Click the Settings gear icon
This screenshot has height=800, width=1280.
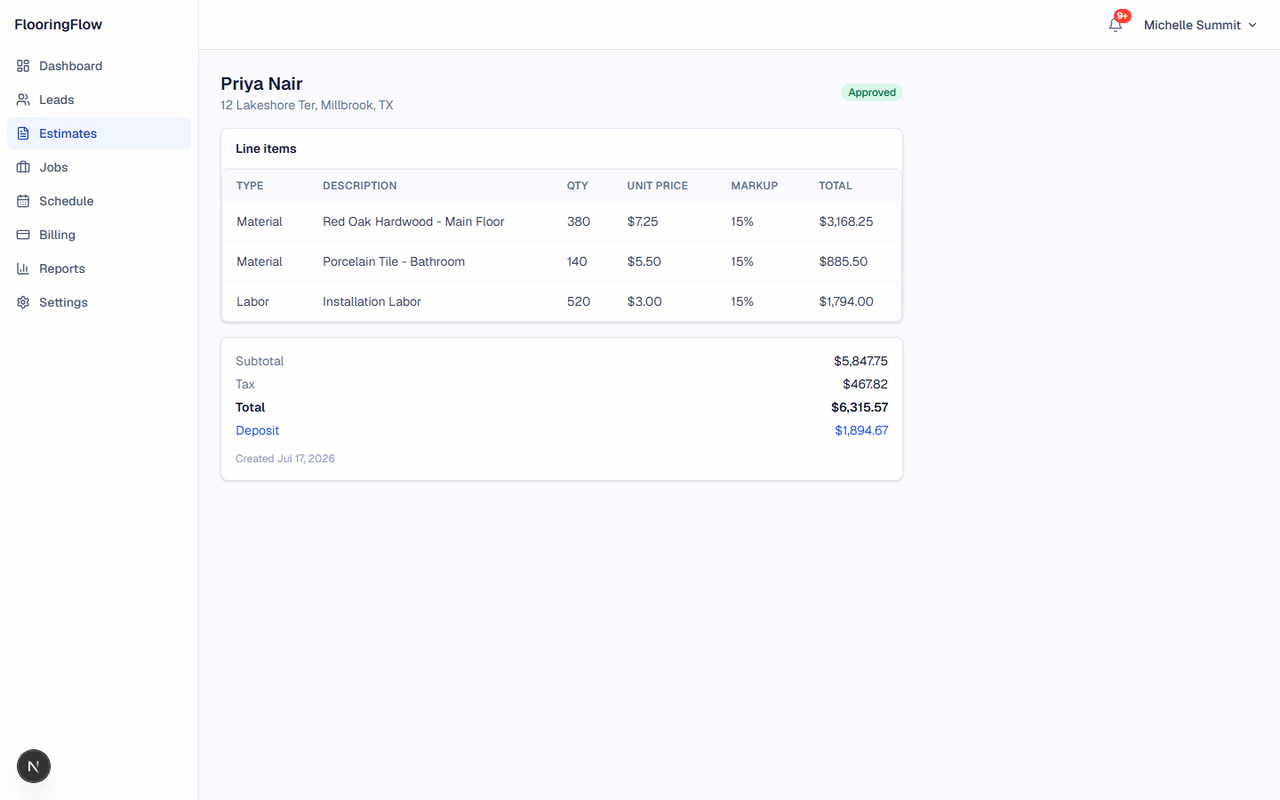click(23, 302)
